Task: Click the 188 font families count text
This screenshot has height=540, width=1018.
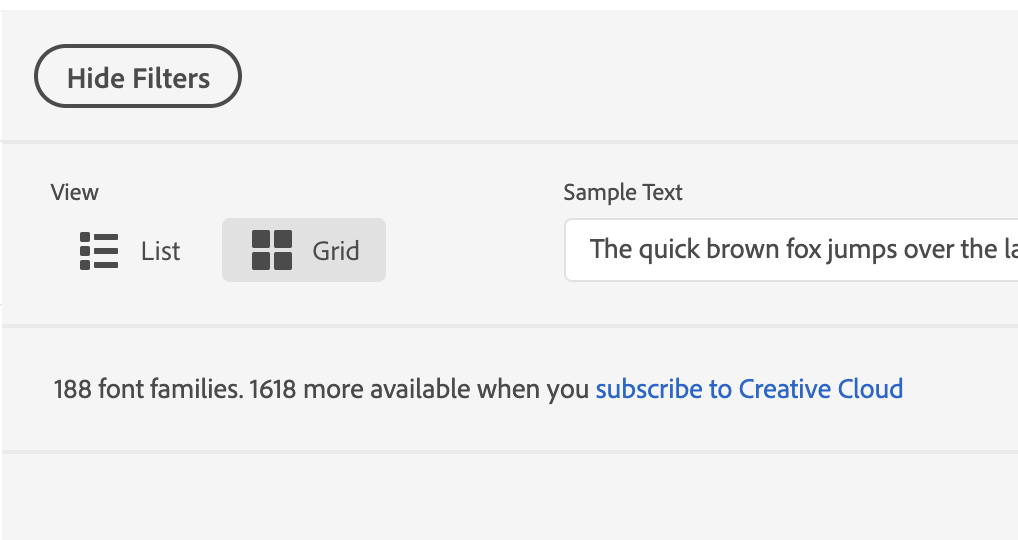Action: tap(149, 389)
